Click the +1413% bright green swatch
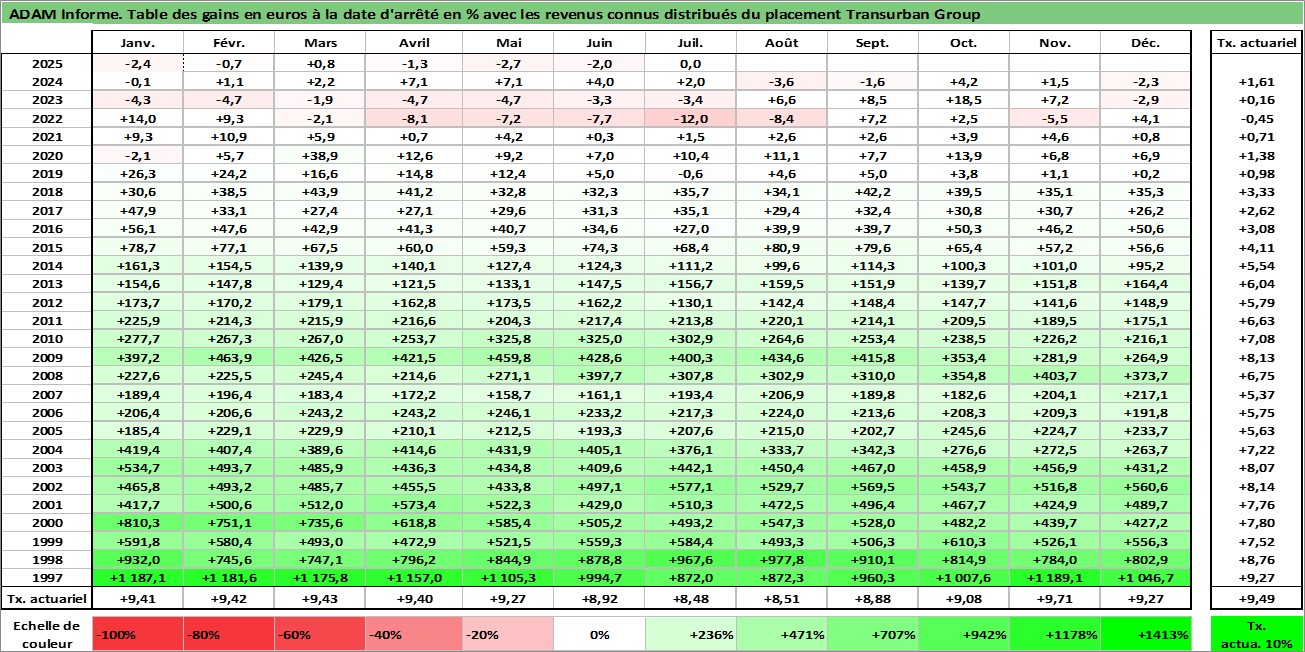 1145,633
